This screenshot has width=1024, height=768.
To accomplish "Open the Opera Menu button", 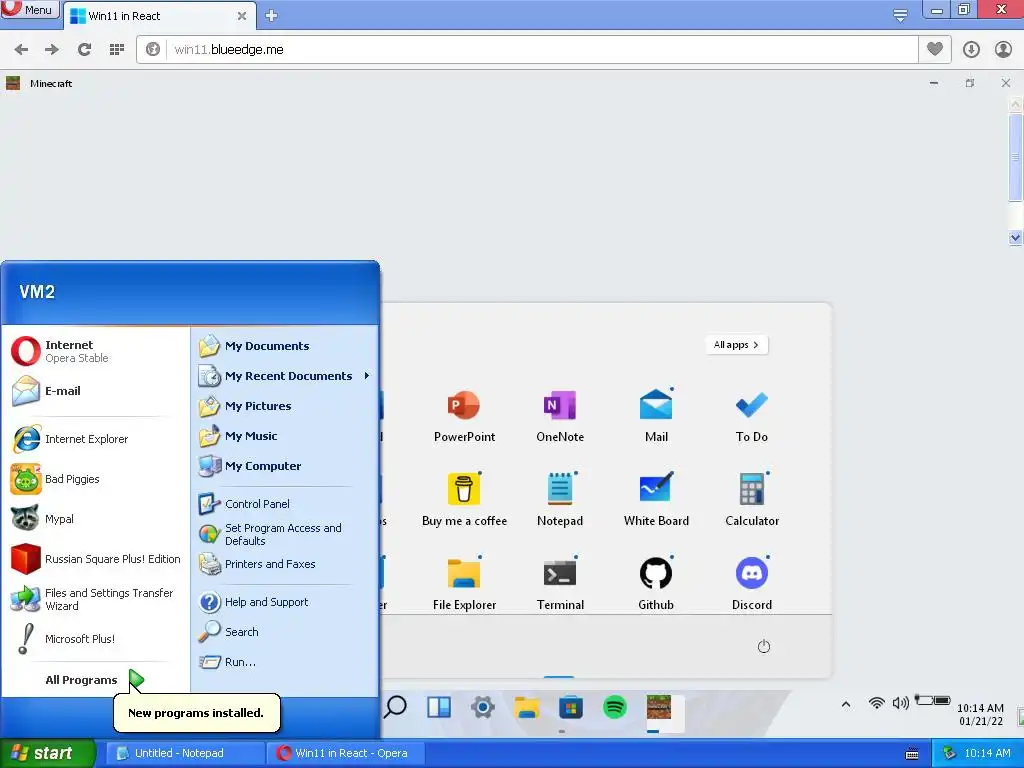I will click(x=30, y=10).
